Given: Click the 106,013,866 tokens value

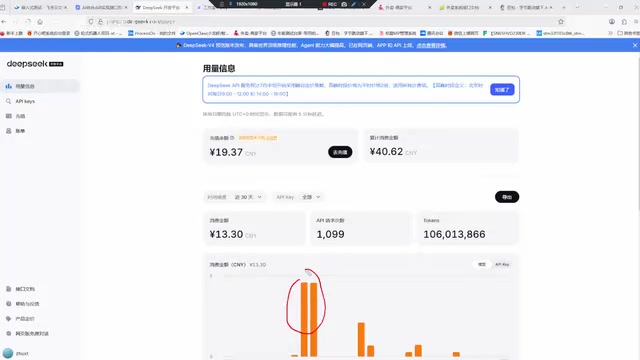Looking at the screenshot, I should pos(454,234).
